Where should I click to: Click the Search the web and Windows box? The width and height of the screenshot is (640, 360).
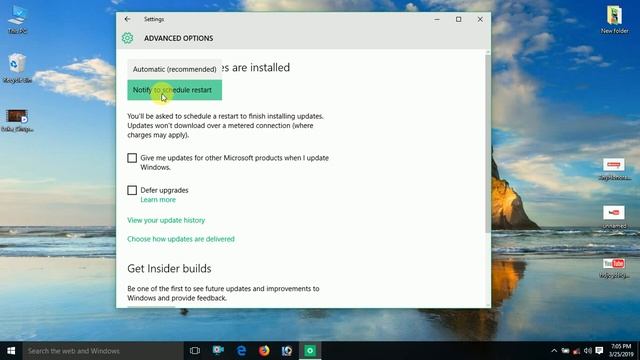103,351
